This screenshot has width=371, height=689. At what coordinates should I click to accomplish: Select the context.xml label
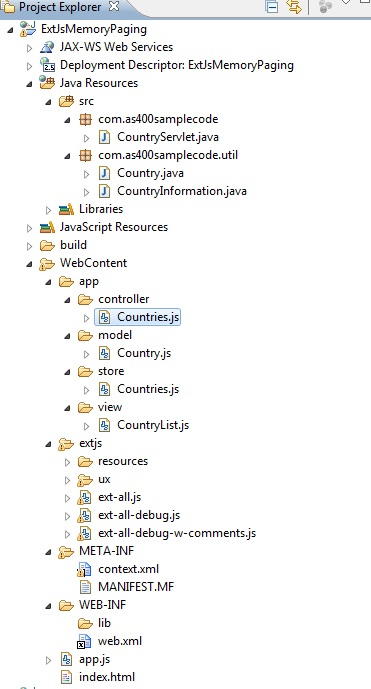128,569
